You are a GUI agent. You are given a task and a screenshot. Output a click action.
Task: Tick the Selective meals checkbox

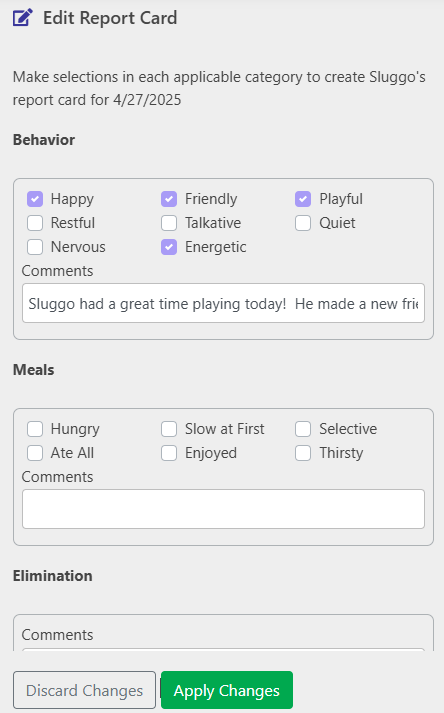click(x=303, y=429)
